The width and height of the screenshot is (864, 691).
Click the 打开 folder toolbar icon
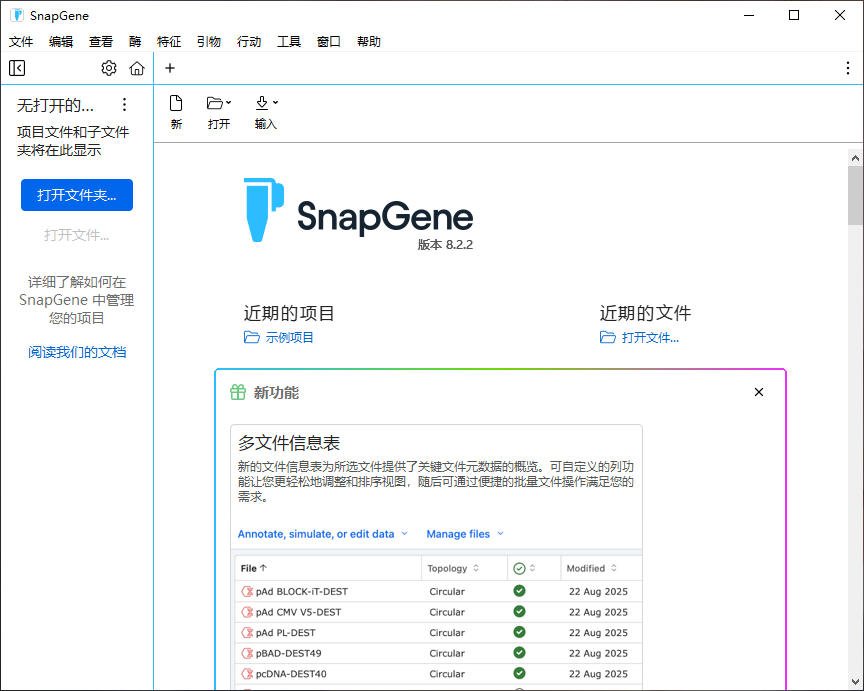214,103
